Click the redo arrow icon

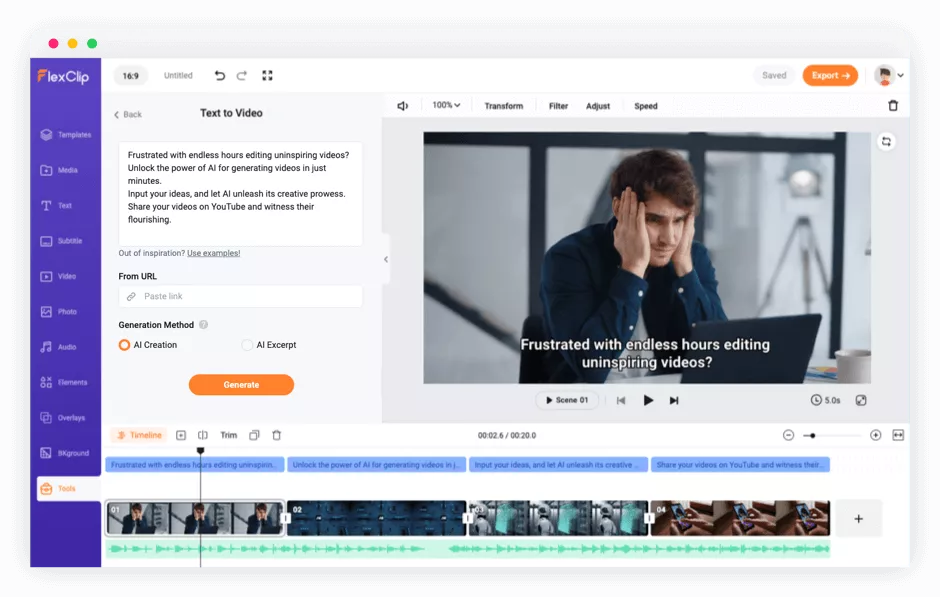tap(242, 76)
